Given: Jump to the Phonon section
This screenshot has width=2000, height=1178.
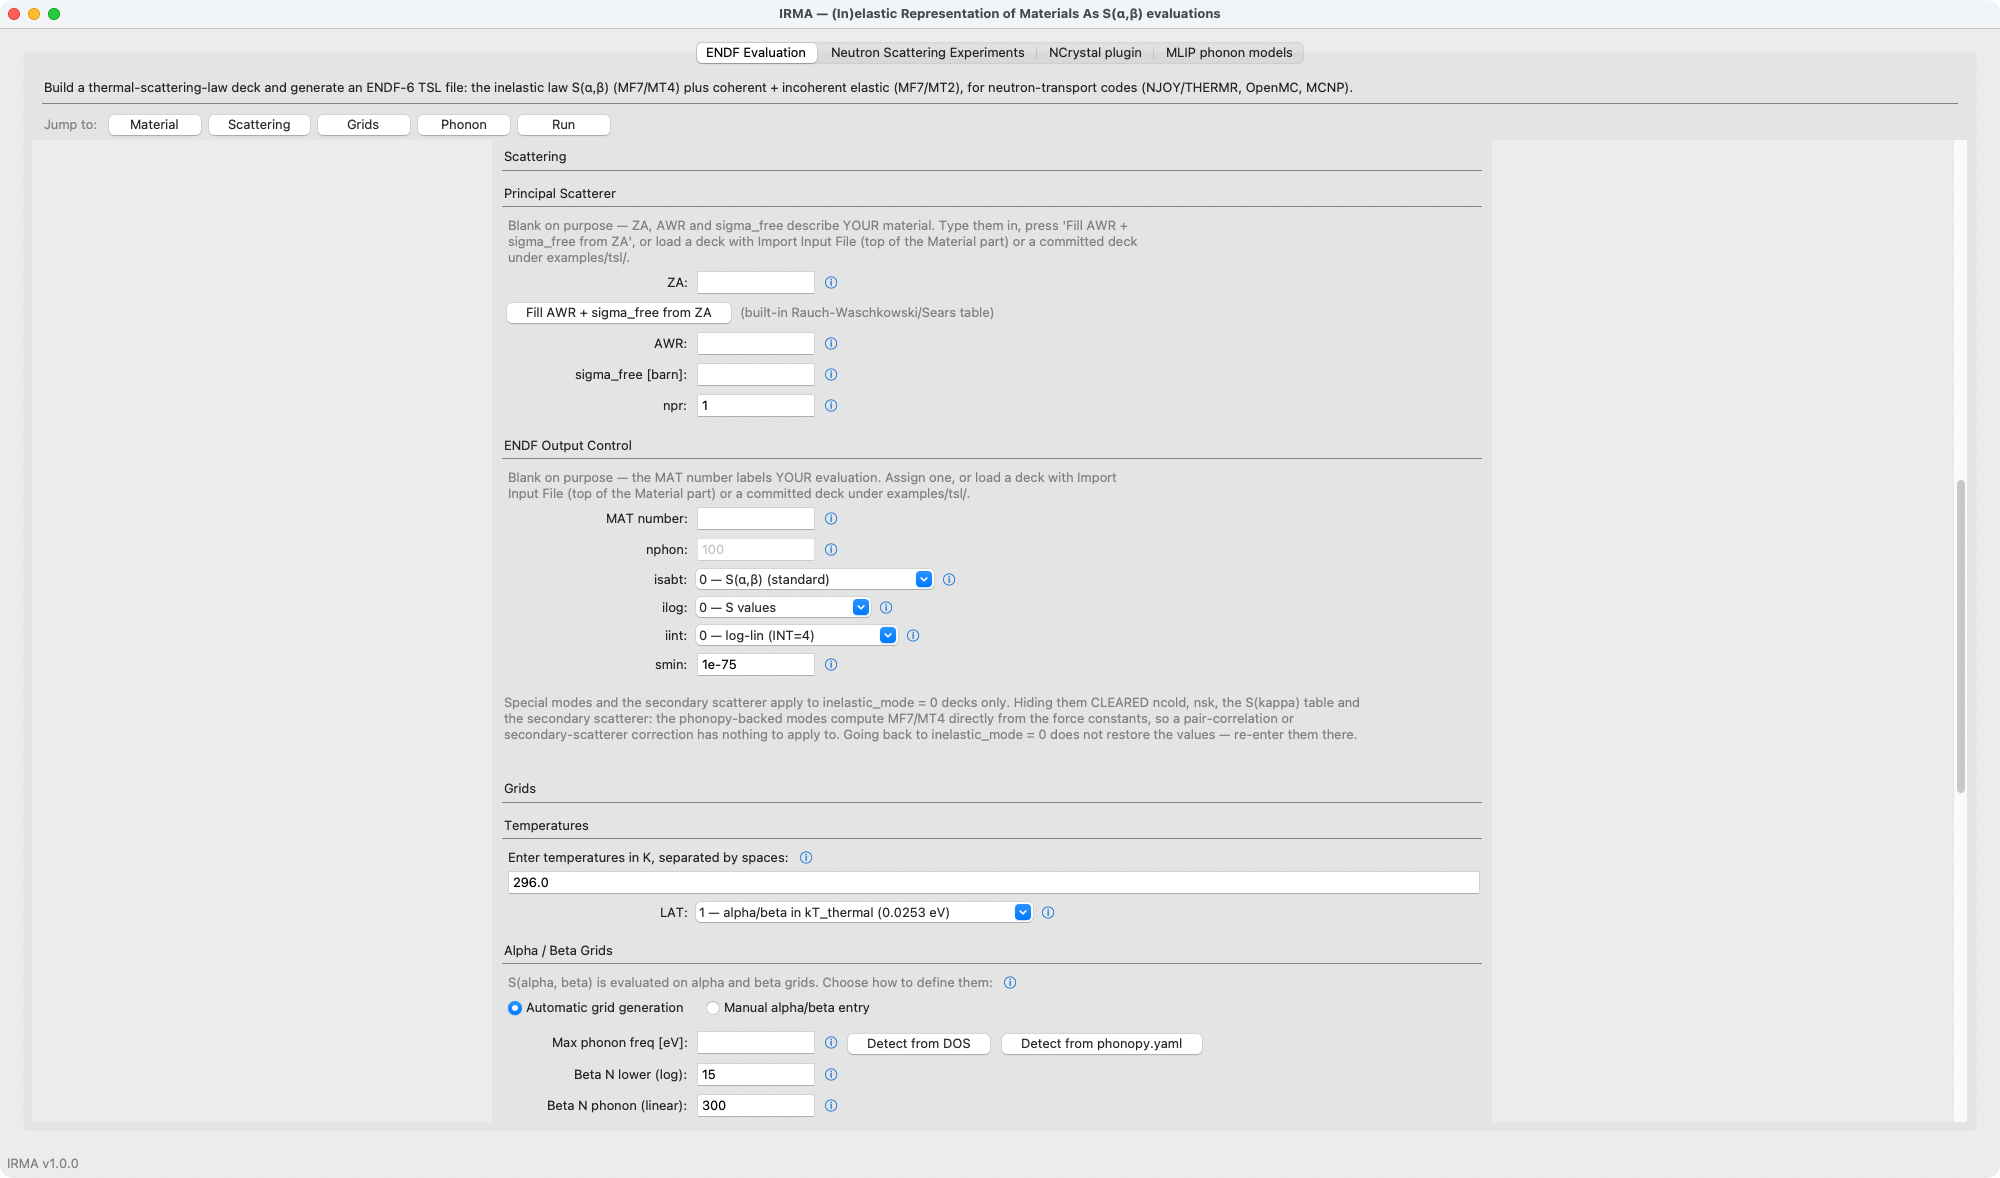Looking at the screenshot, I should (464, 125).
